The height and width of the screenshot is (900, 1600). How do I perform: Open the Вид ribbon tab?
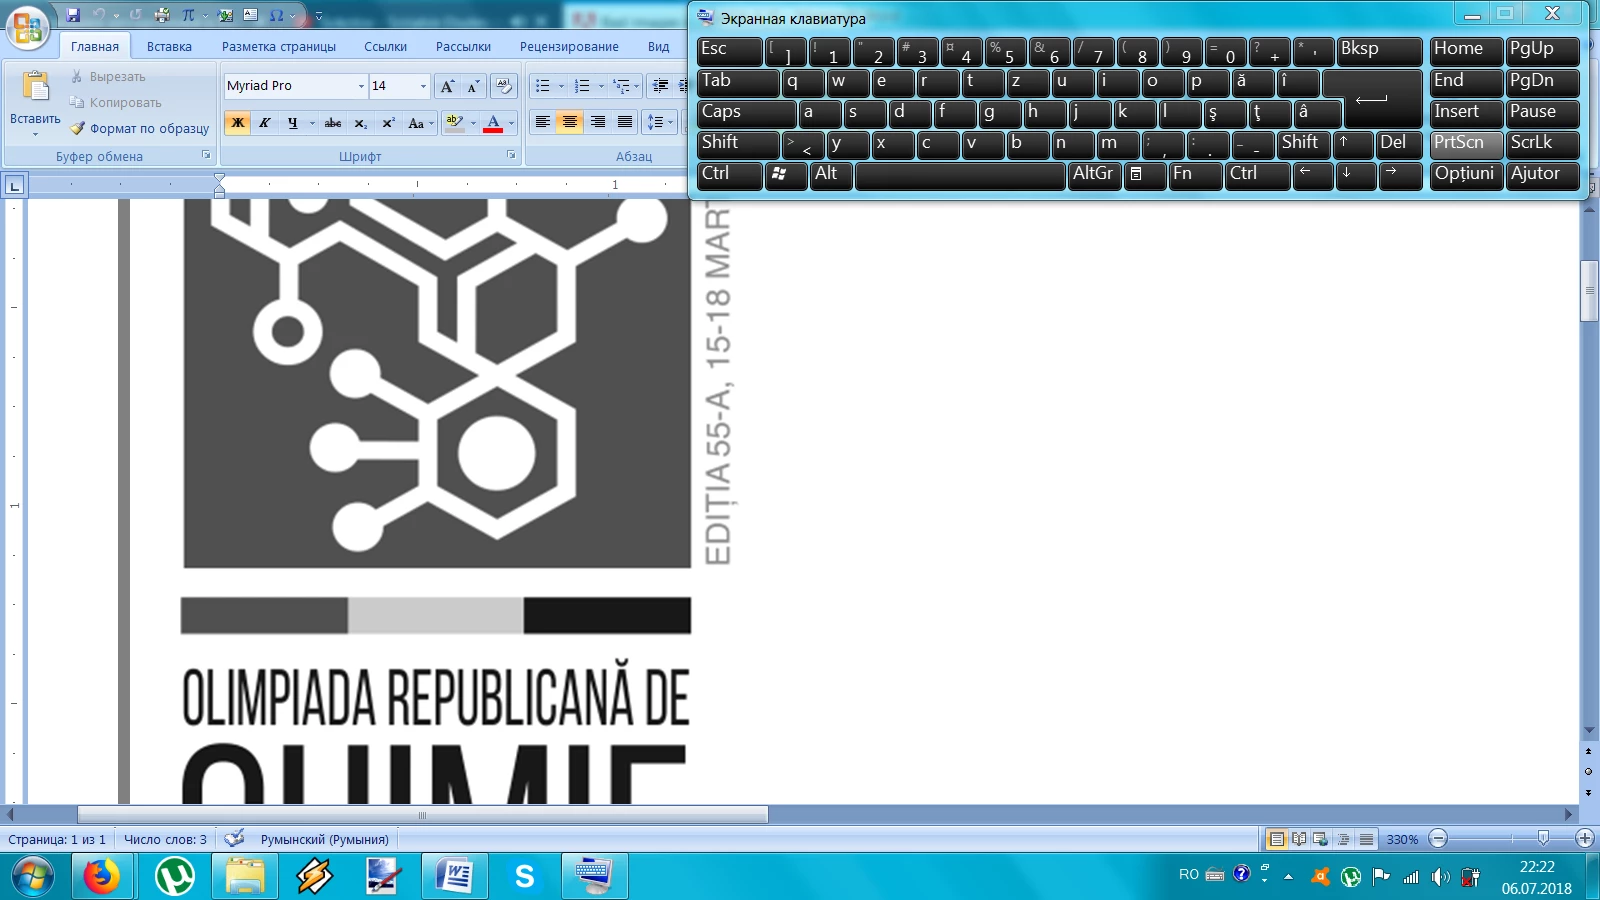[x=658, y=46]
